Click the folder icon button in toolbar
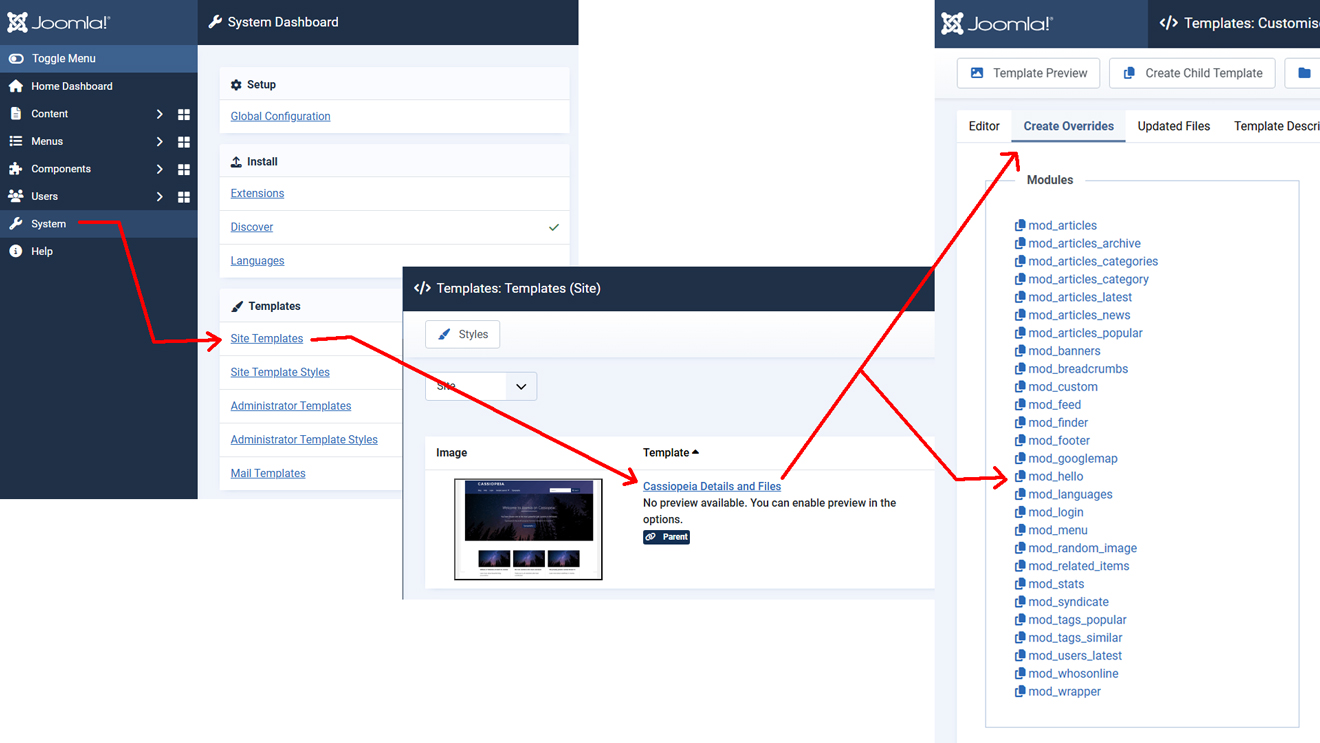Image resolution: width=1320 pixels, height=743 pixels. click(1304, 73)
